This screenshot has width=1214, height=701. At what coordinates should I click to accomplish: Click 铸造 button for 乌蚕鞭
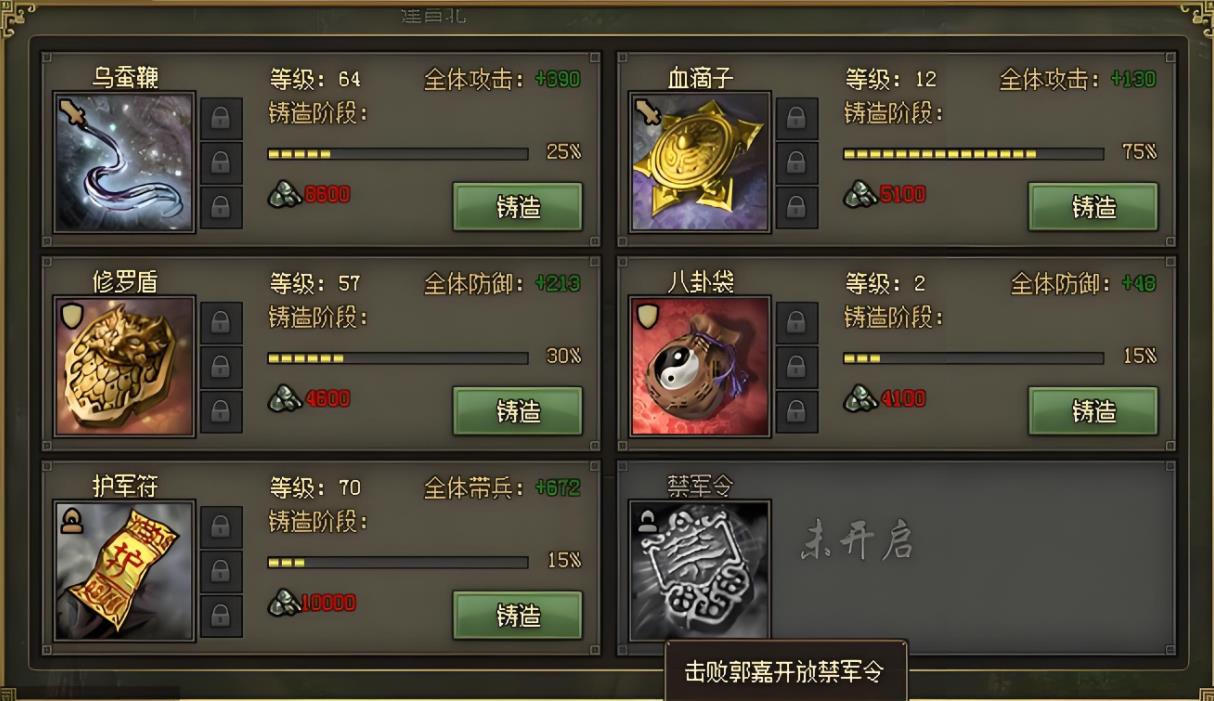pyautogui.click(x=518, y=207)
